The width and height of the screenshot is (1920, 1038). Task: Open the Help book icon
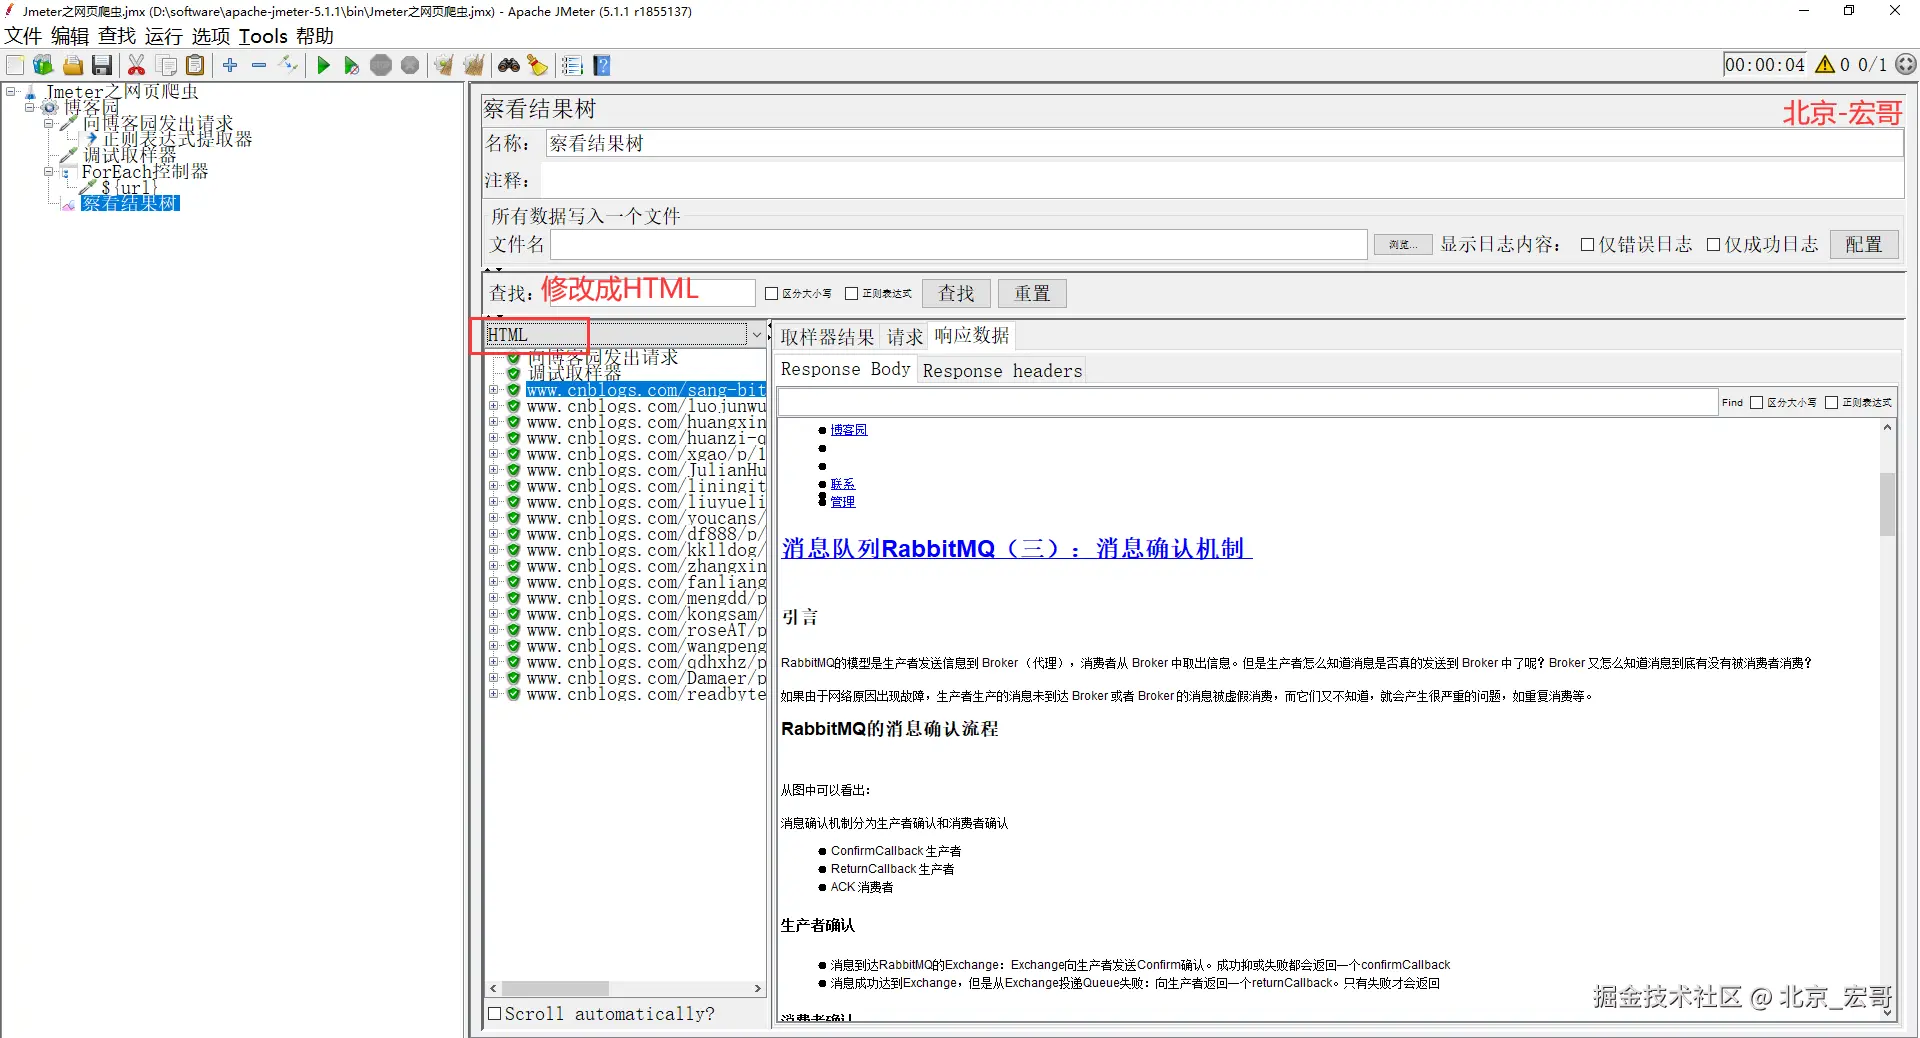[602, 65]
